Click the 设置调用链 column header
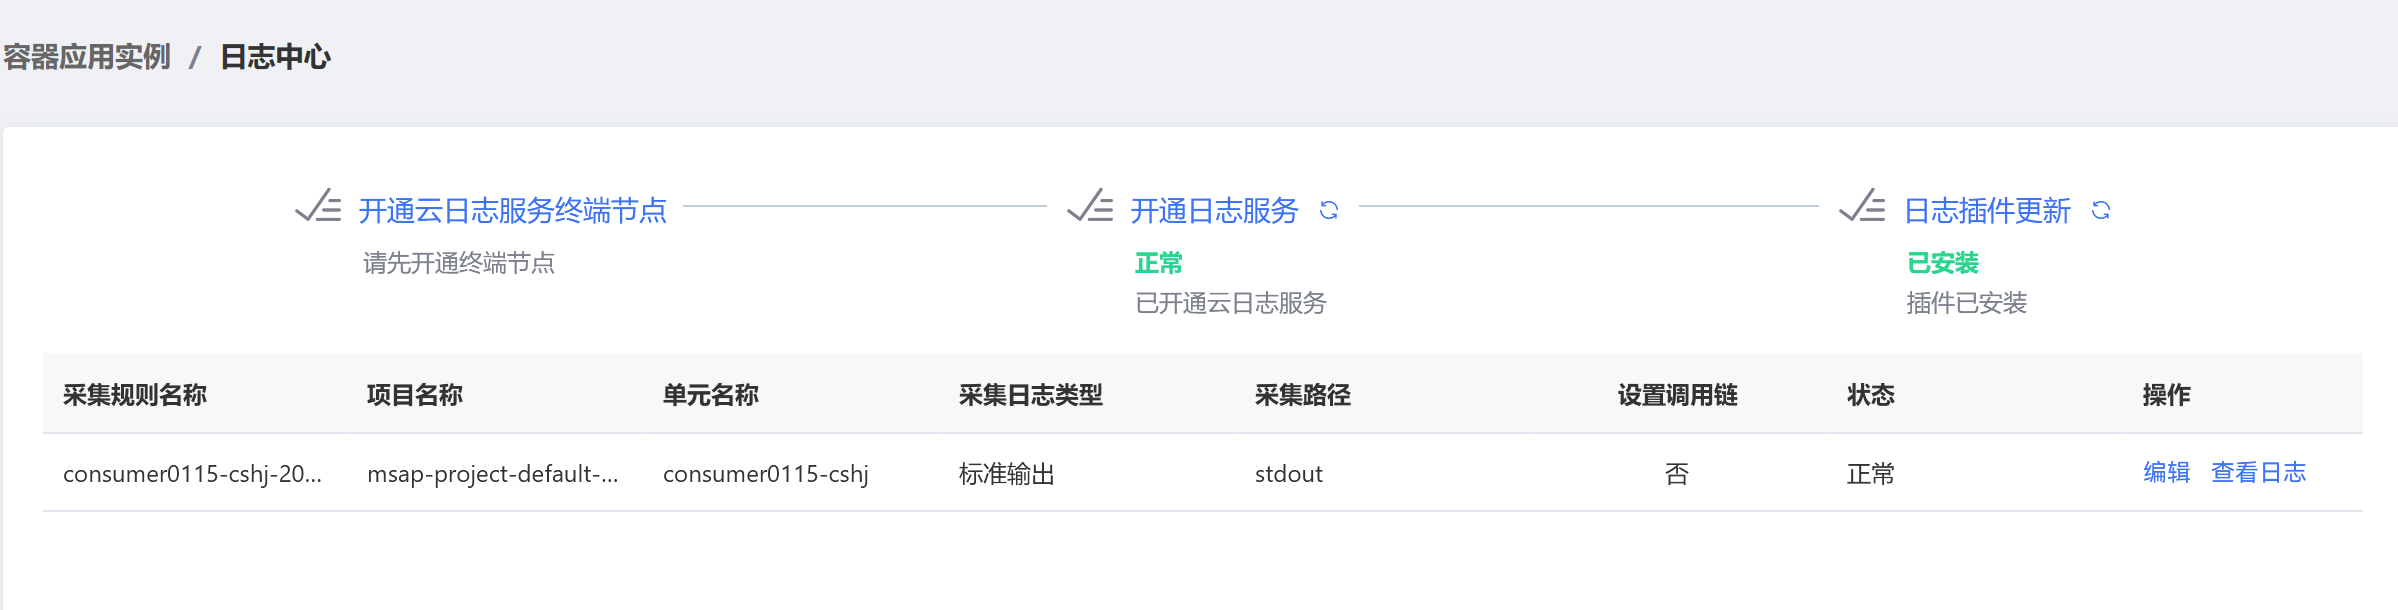The height and width of the screenshot is (610, 2398). coord(1677,395)
